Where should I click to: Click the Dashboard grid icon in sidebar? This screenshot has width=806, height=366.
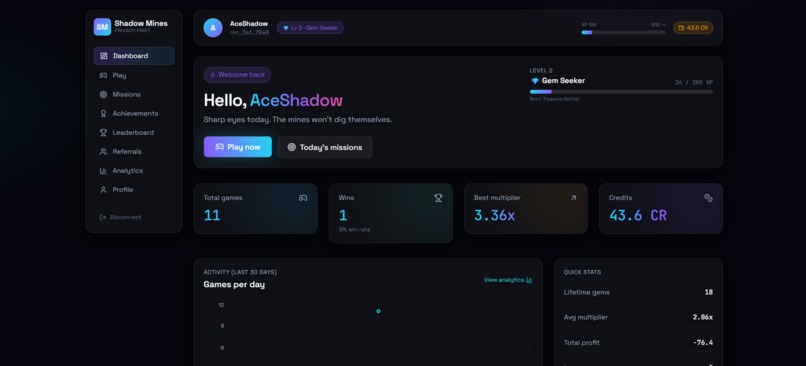click(103, 56)
